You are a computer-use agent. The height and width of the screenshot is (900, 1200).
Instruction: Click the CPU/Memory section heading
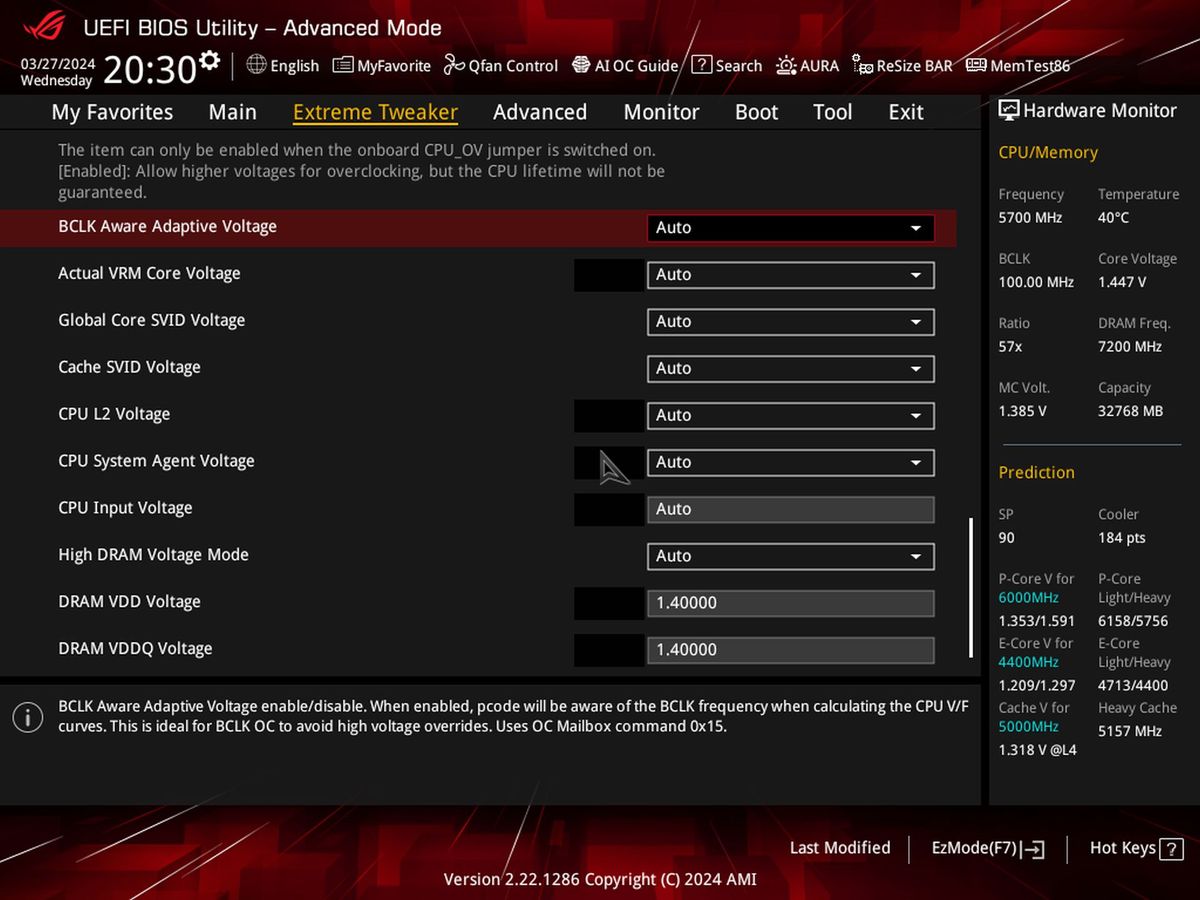1048,153
